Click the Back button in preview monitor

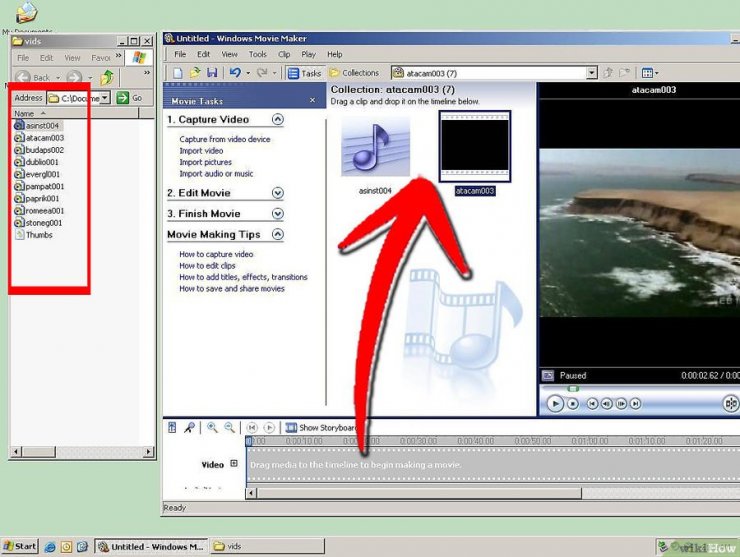coord(592,404)
